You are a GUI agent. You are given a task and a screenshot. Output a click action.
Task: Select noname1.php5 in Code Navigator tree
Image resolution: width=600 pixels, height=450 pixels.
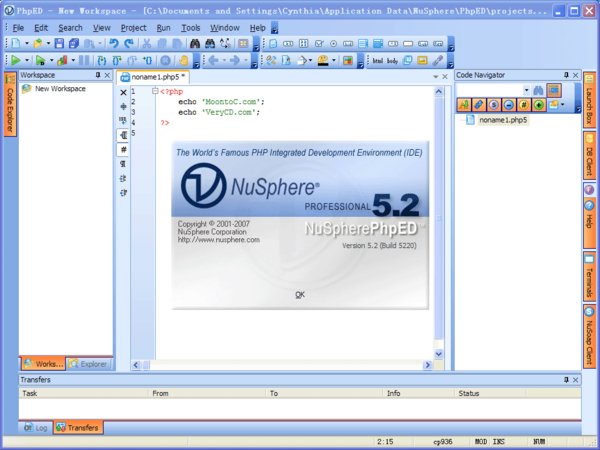502,120
